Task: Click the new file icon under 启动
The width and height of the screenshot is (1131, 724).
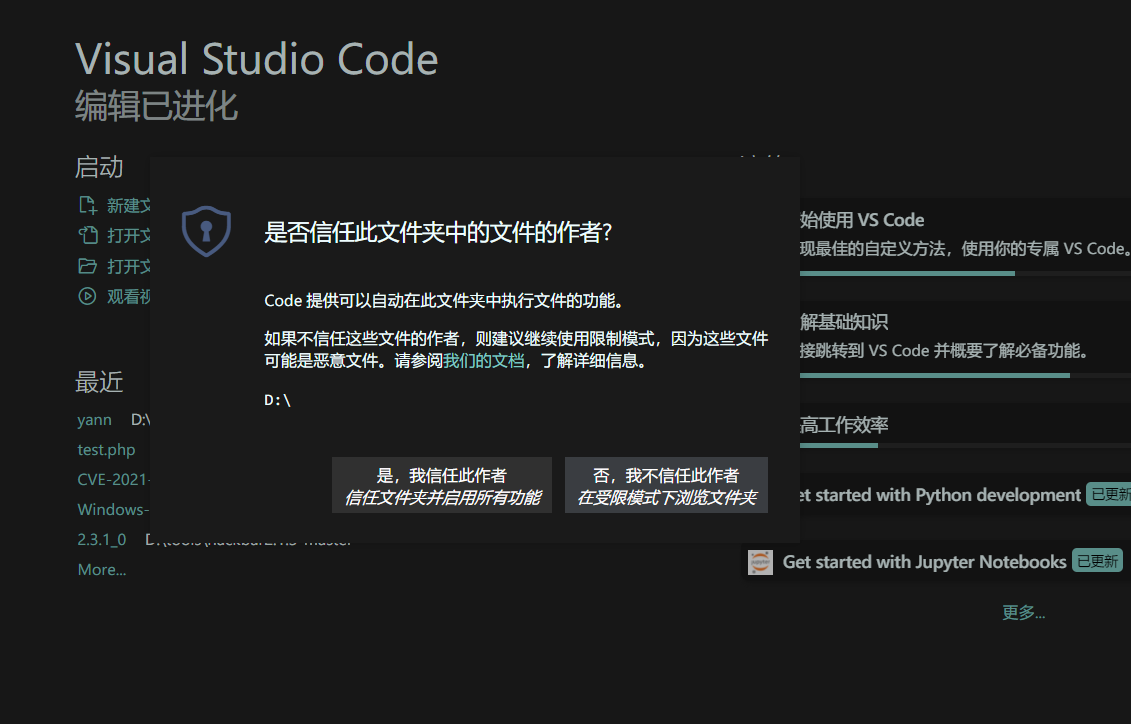Action: pyautogui.click(x=87, y=206)
